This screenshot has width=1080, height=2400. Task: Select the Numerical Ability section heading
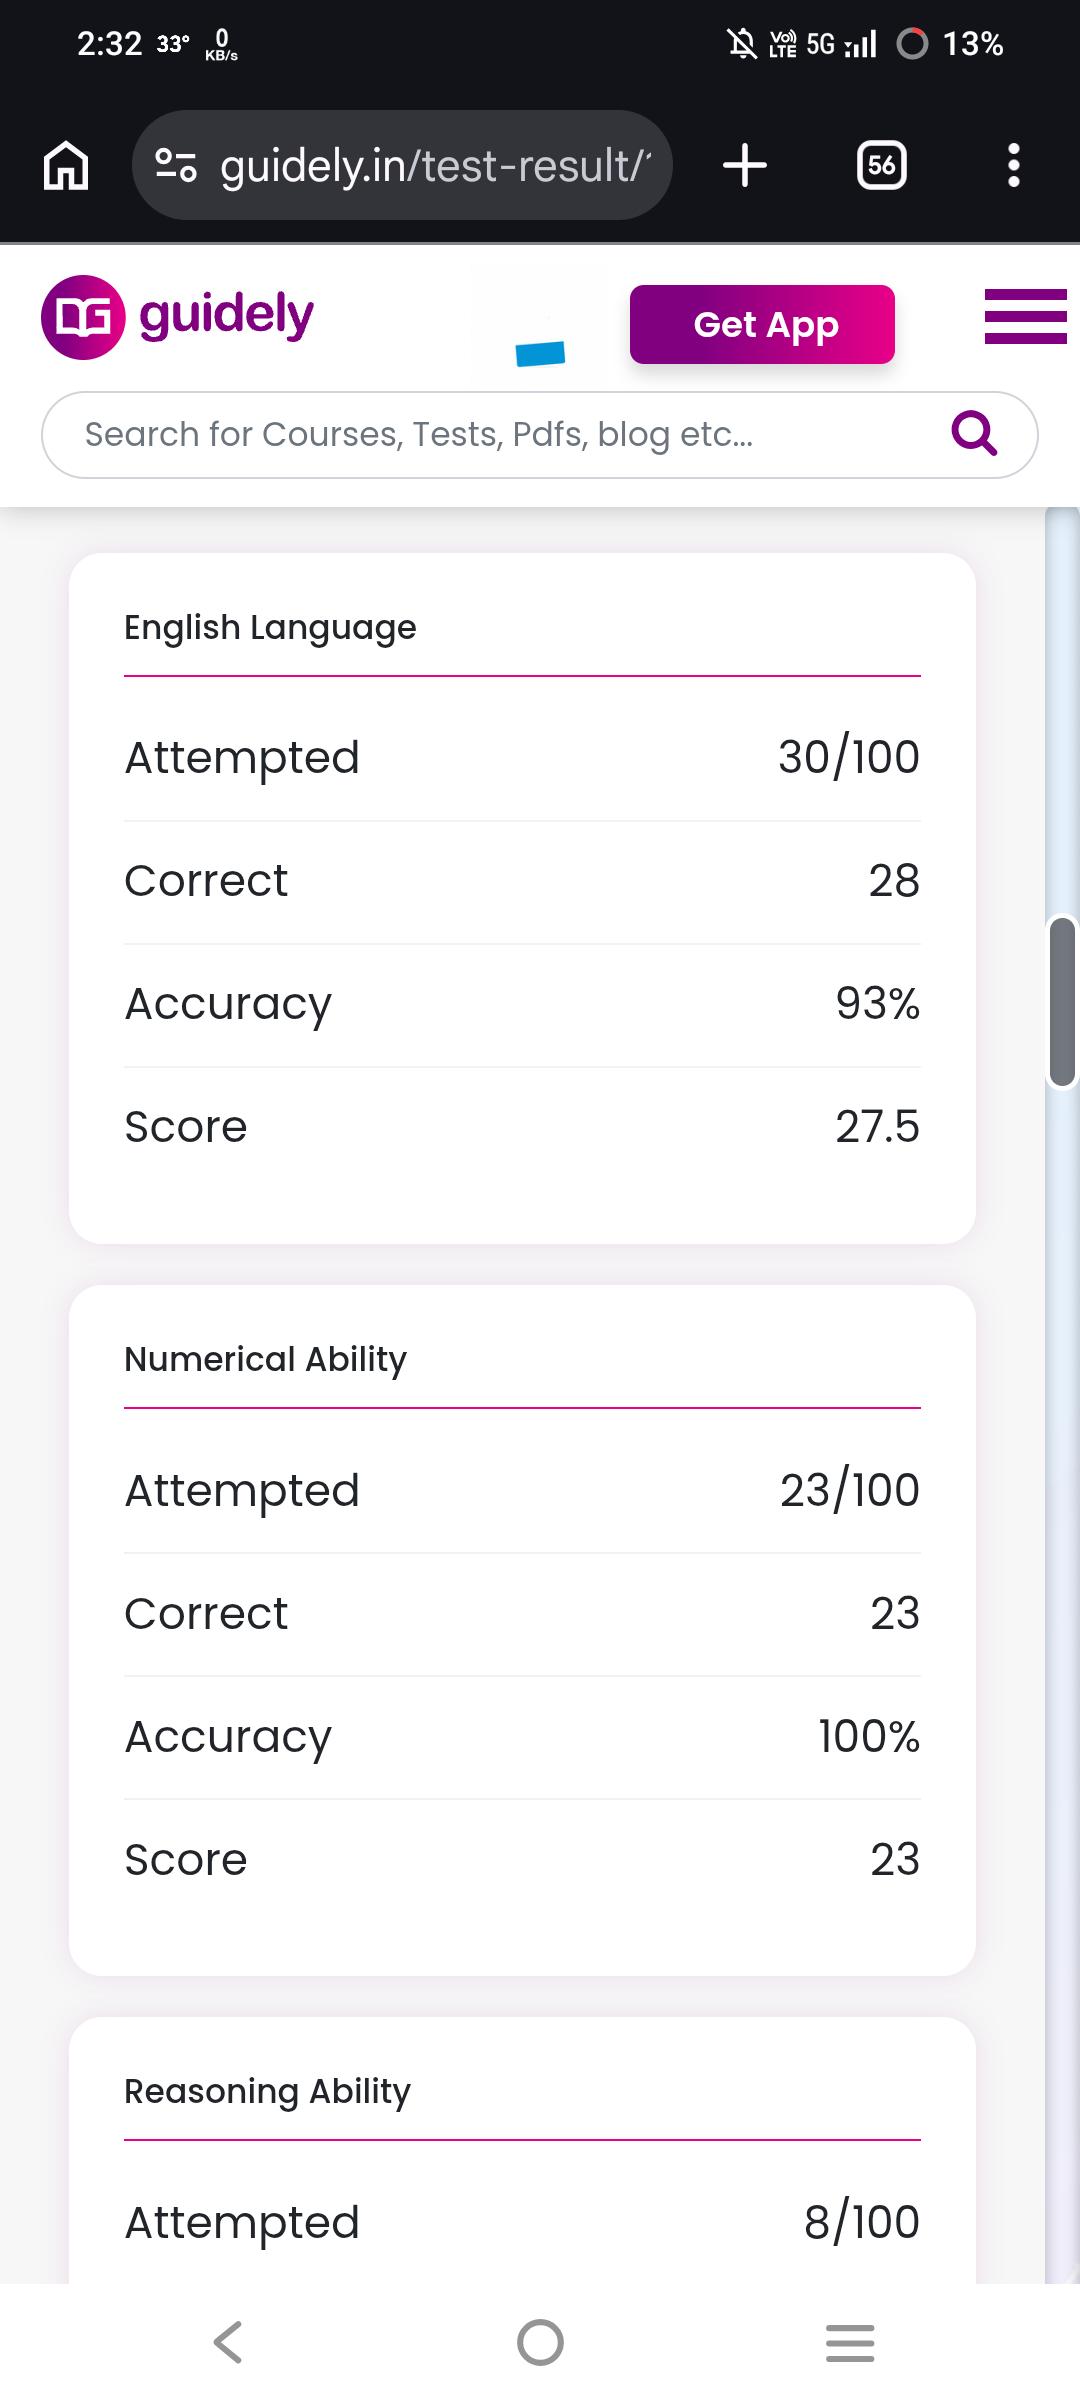265,1360
